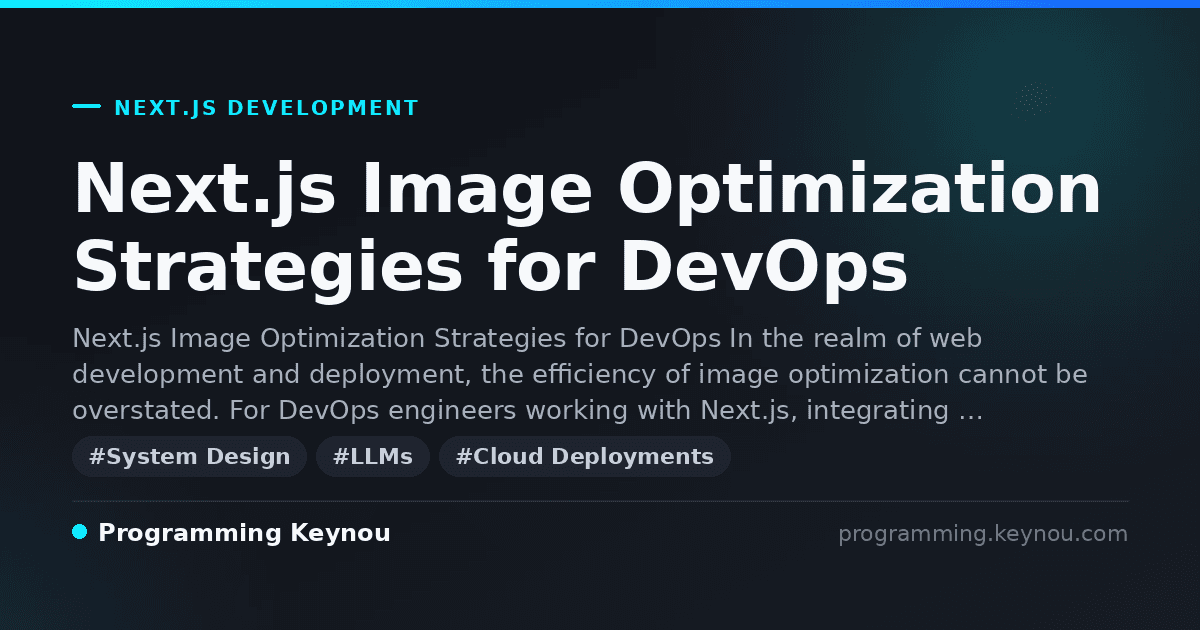Click the #LLMs tag pill

(373, 457)
